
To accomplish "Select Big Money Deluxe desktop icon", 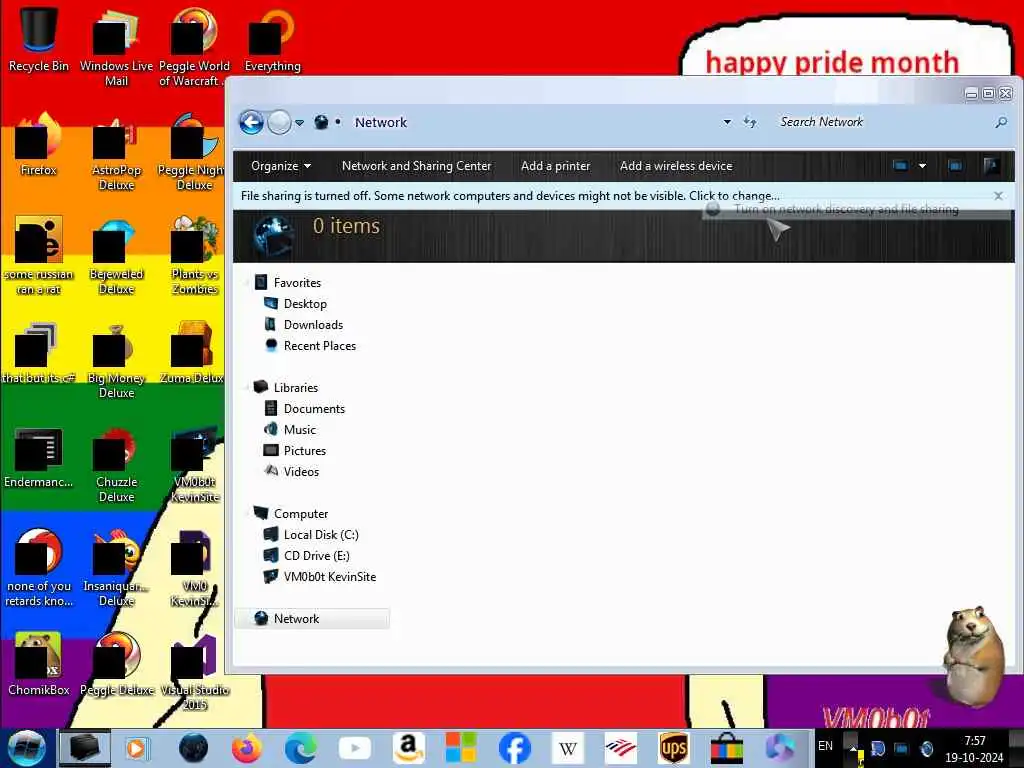I will pyautogui.click(x=116, y=359).
